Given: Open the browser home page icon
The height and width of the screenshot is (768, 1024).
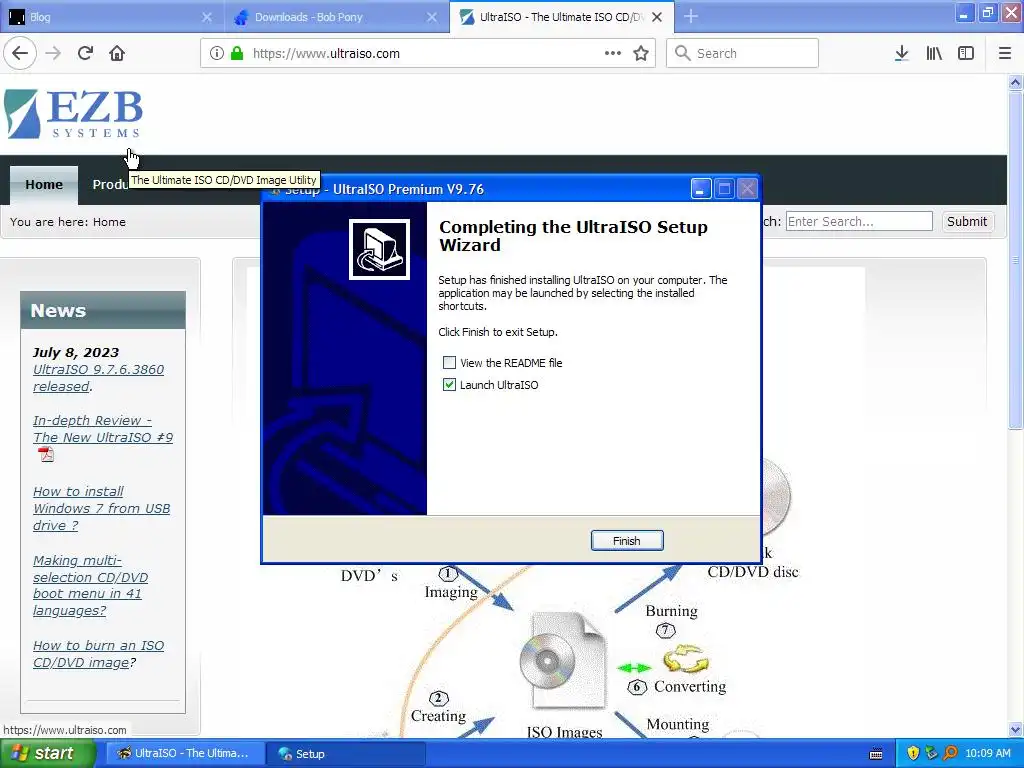Looking at the screenshot, I should pyautogui.click(x=117, y=54).
